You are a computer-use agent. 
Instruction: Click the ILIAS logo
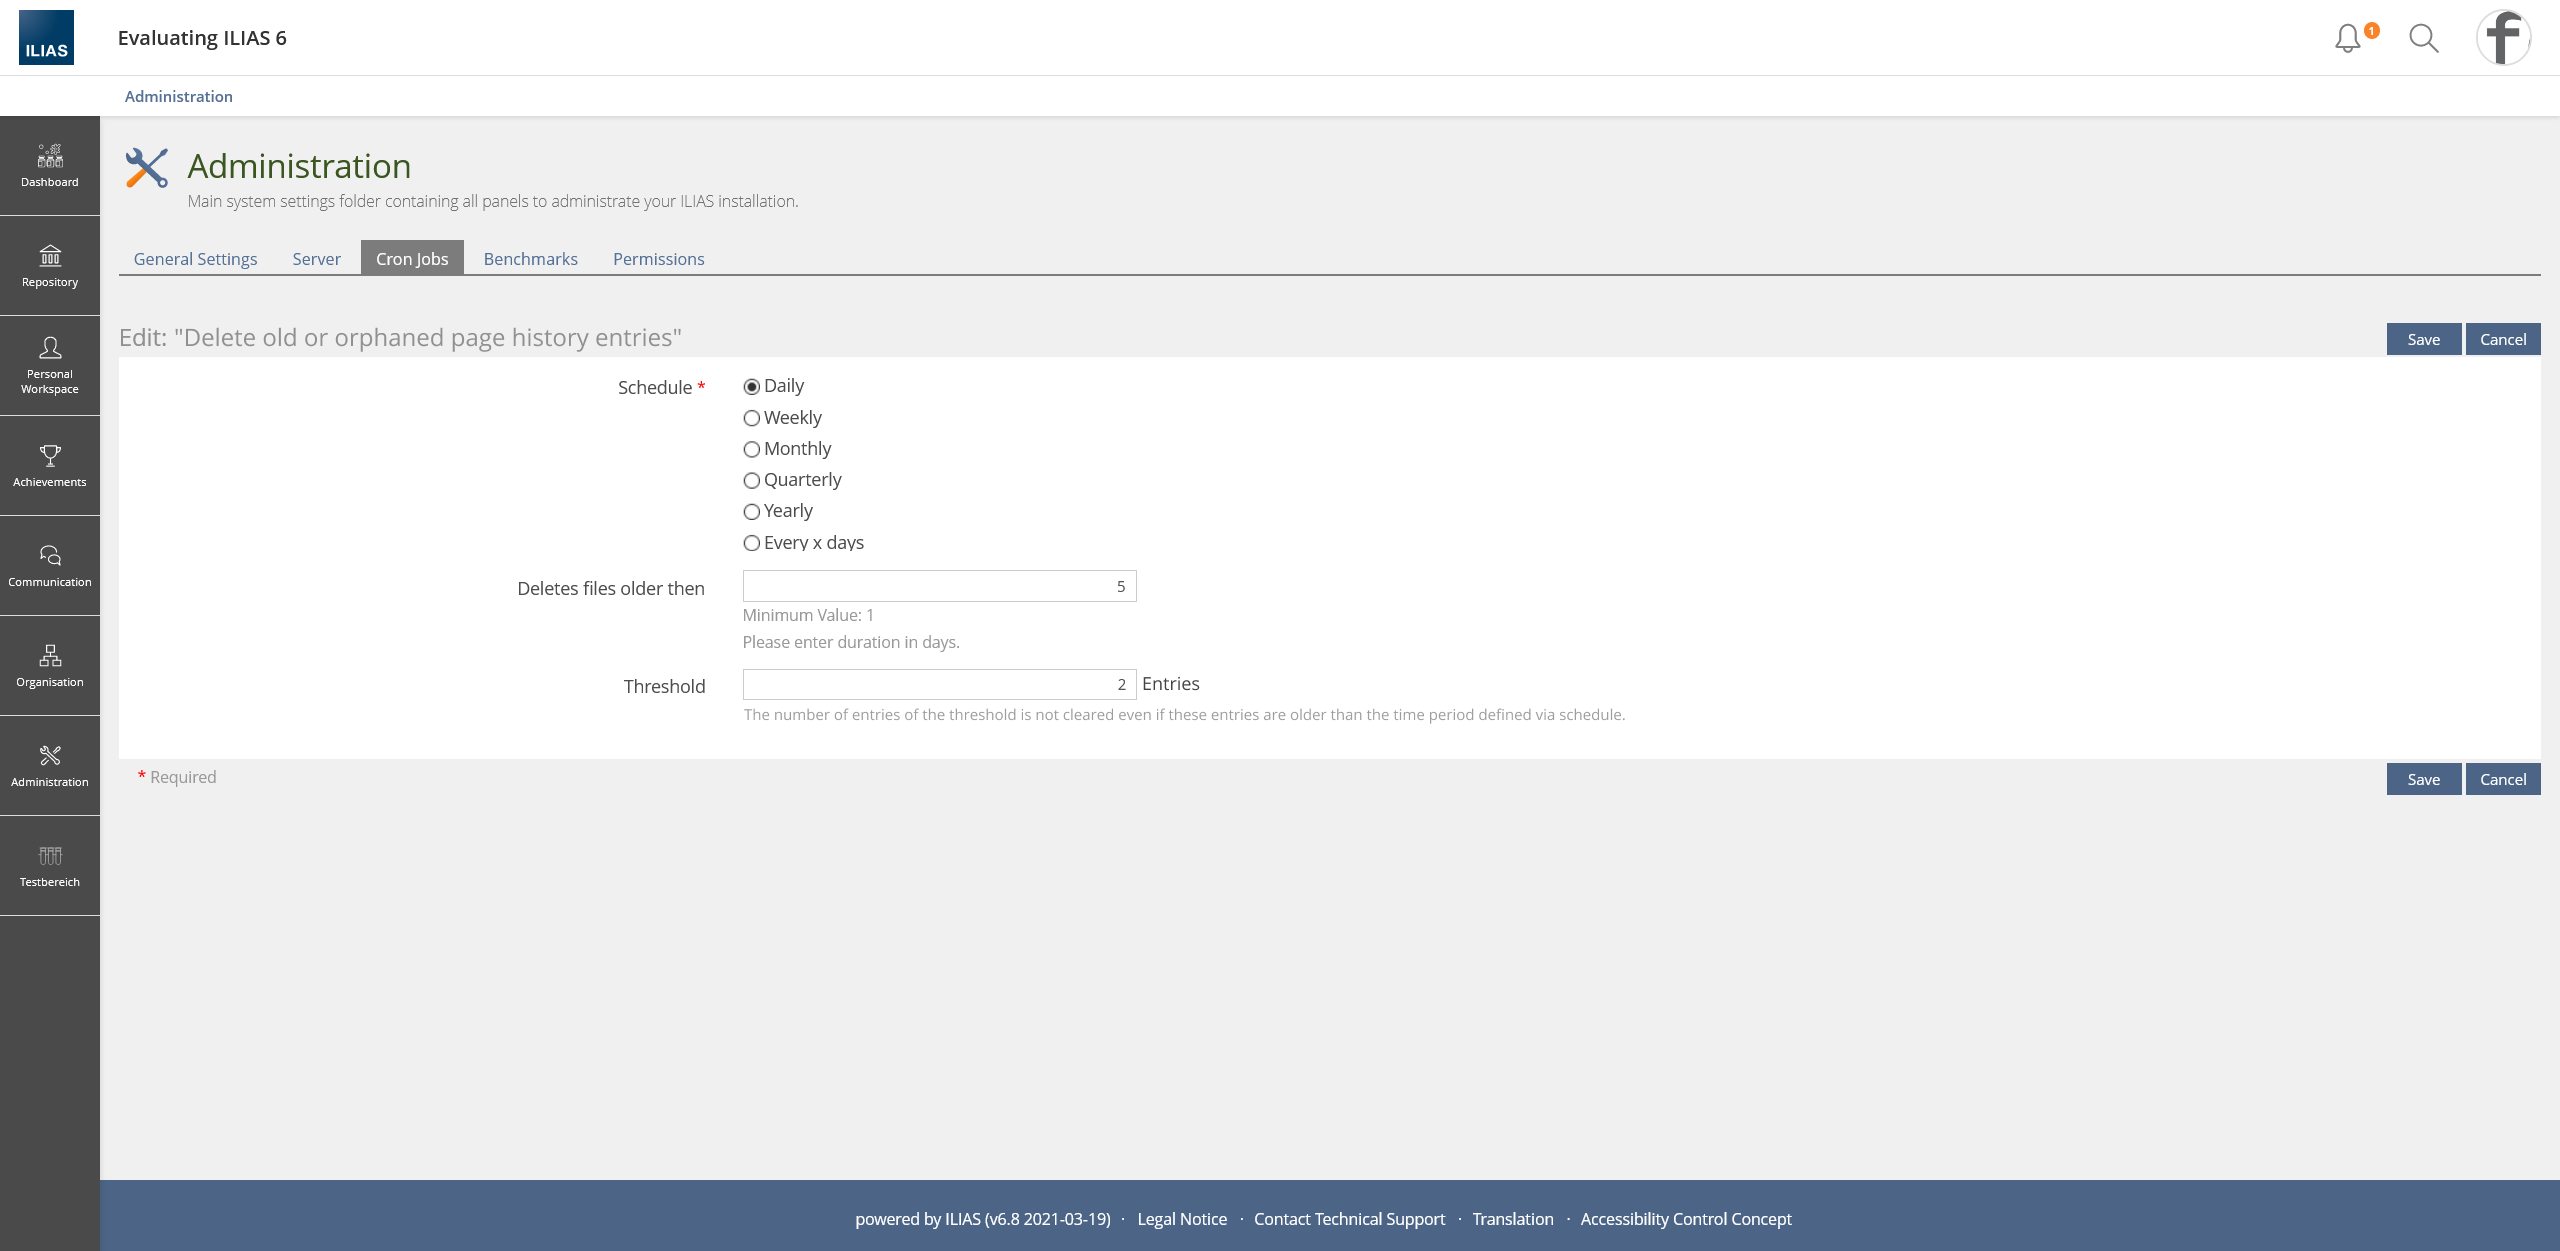click(x=46, y=38)
